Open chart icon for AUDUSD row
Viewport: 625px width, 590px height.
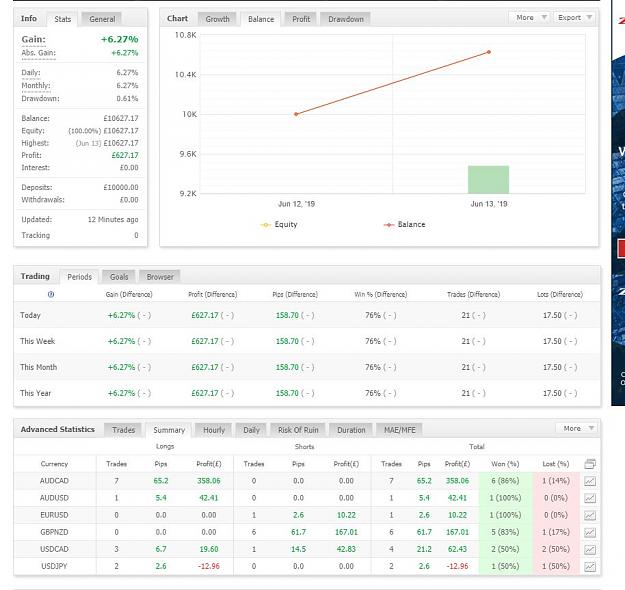pos(590,498)
